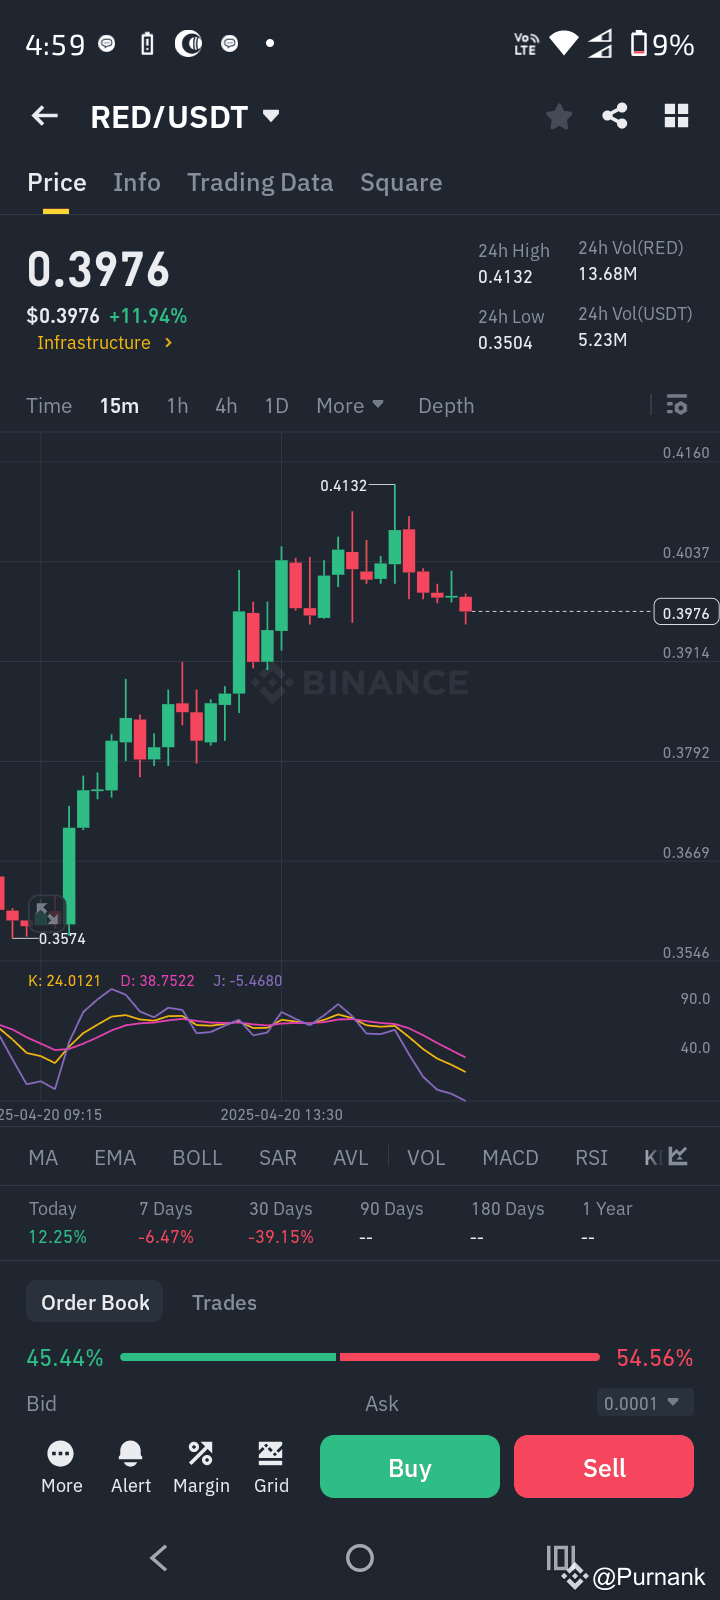Select the 4h timeframe
Screen dimensions: 720x1600
tap(226, 405)
